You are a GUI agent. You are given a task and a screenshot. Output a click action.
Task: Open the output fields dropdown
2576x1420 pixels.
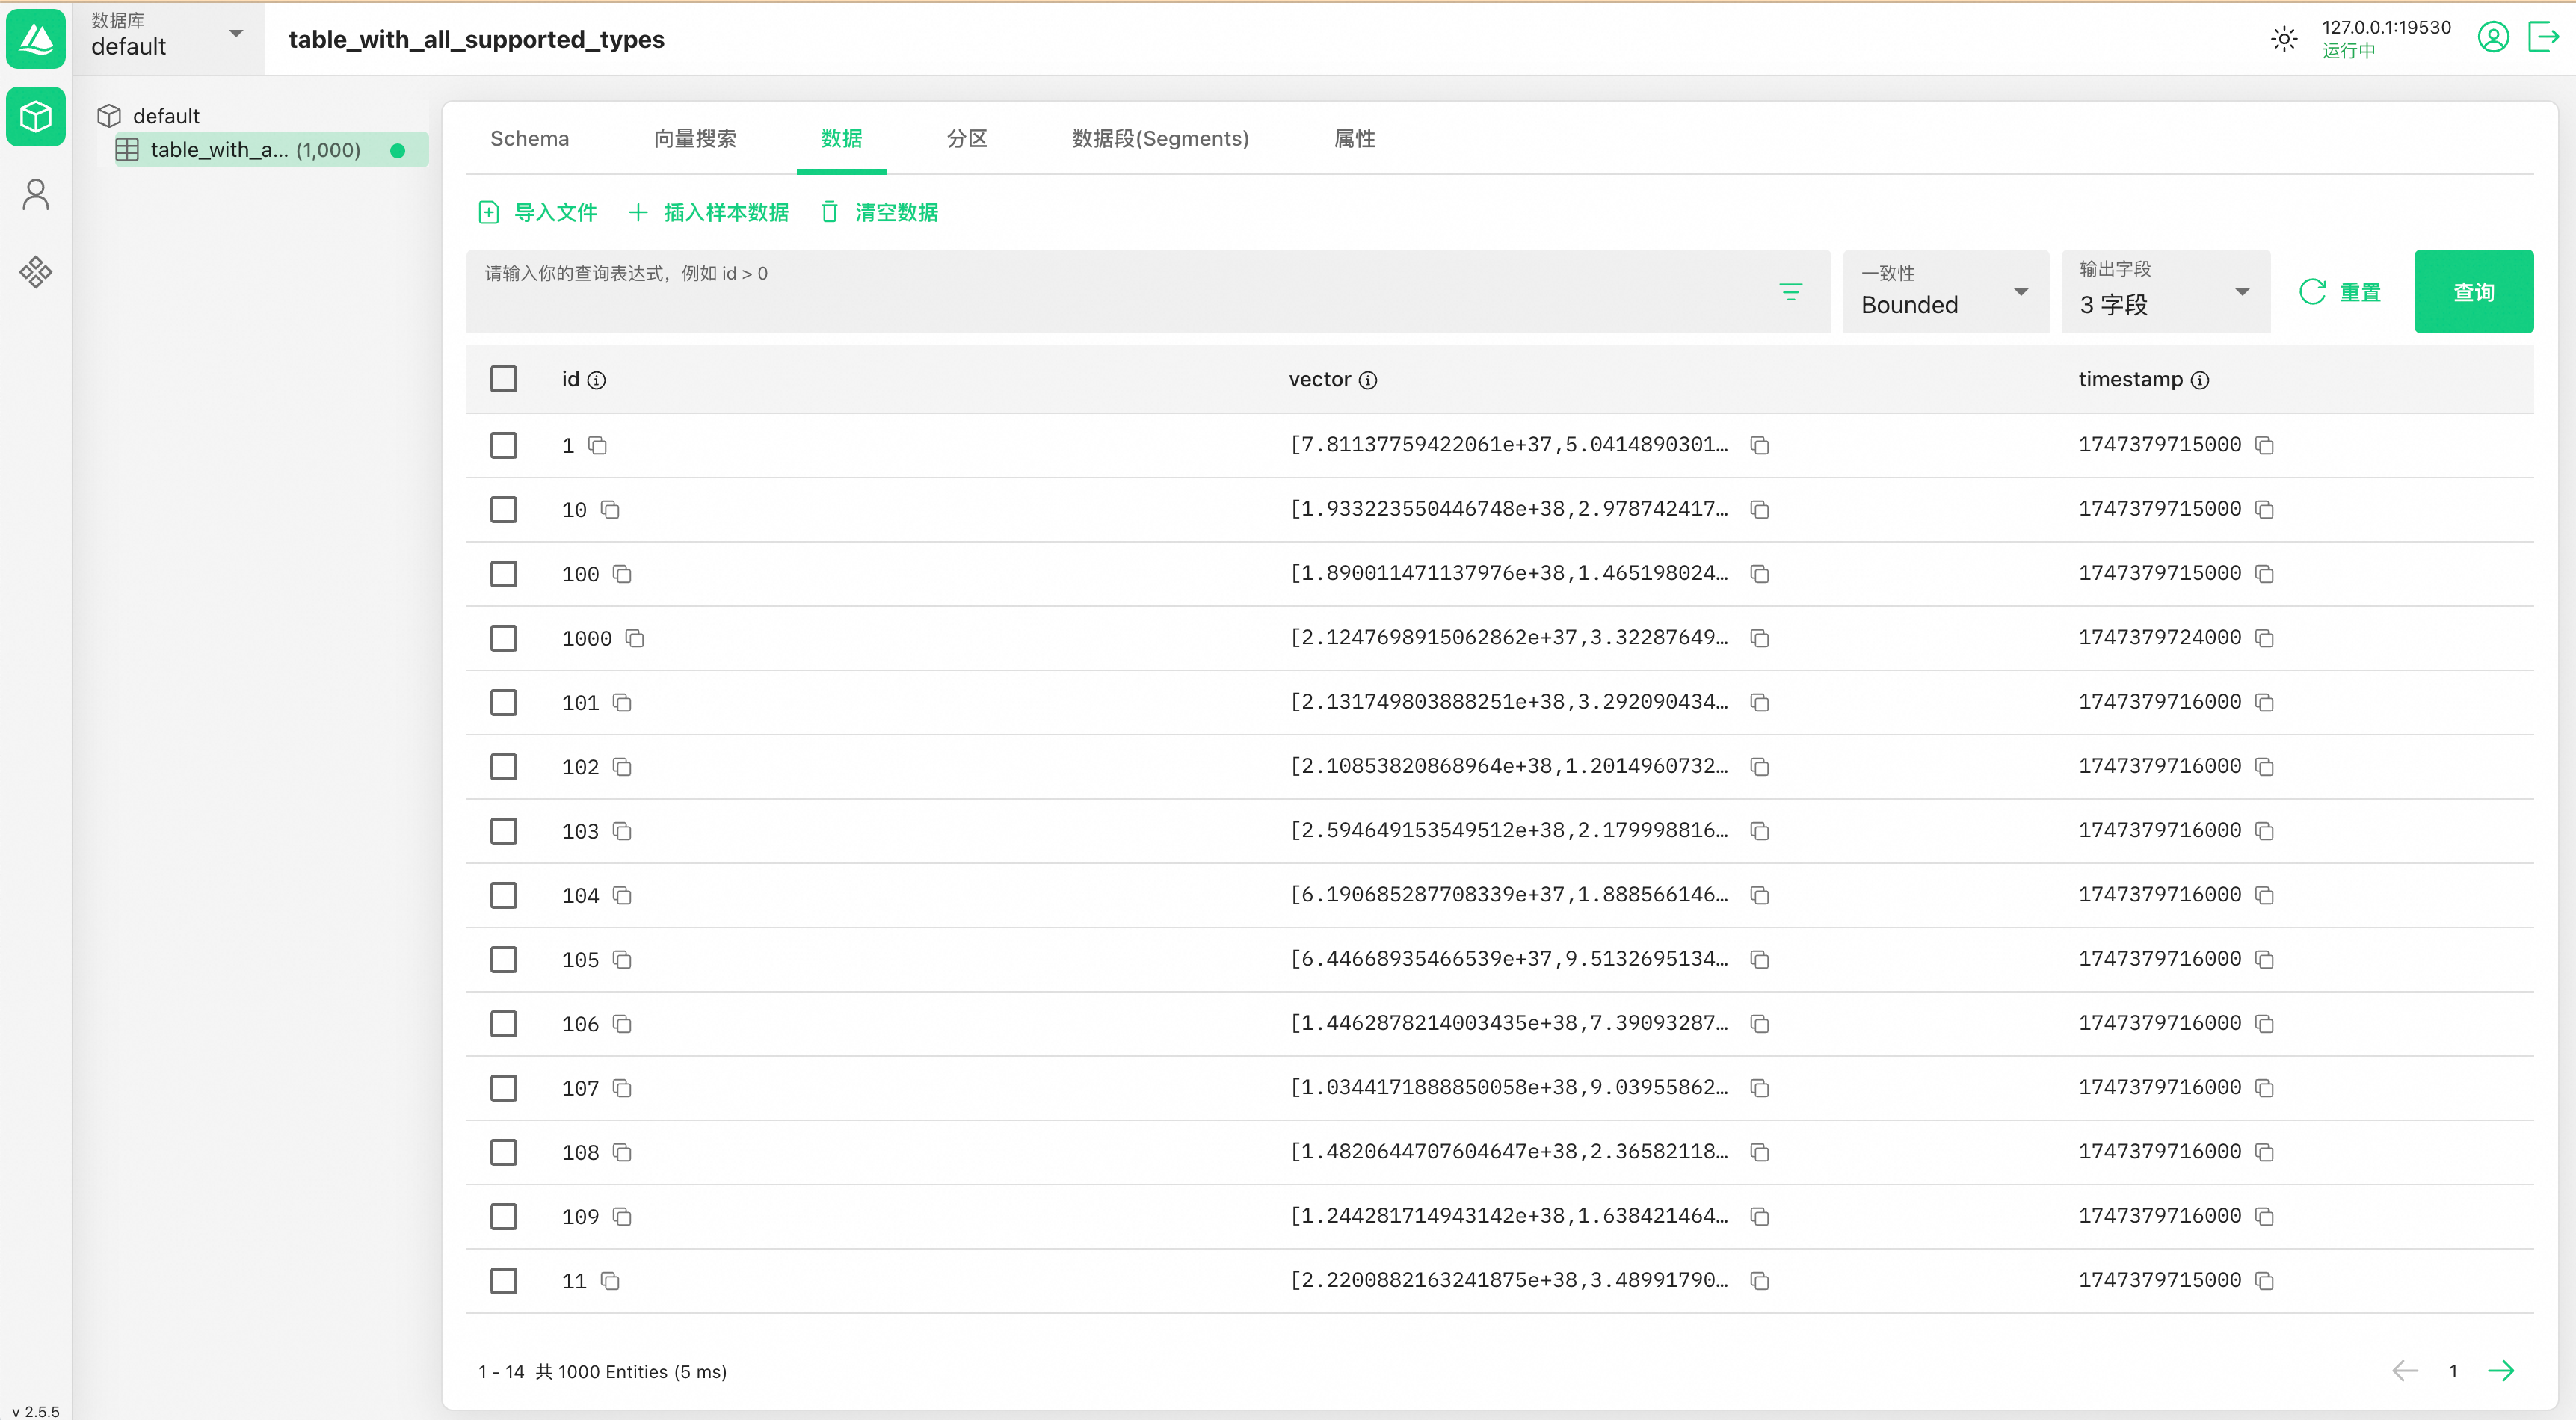pos(2165,291)
